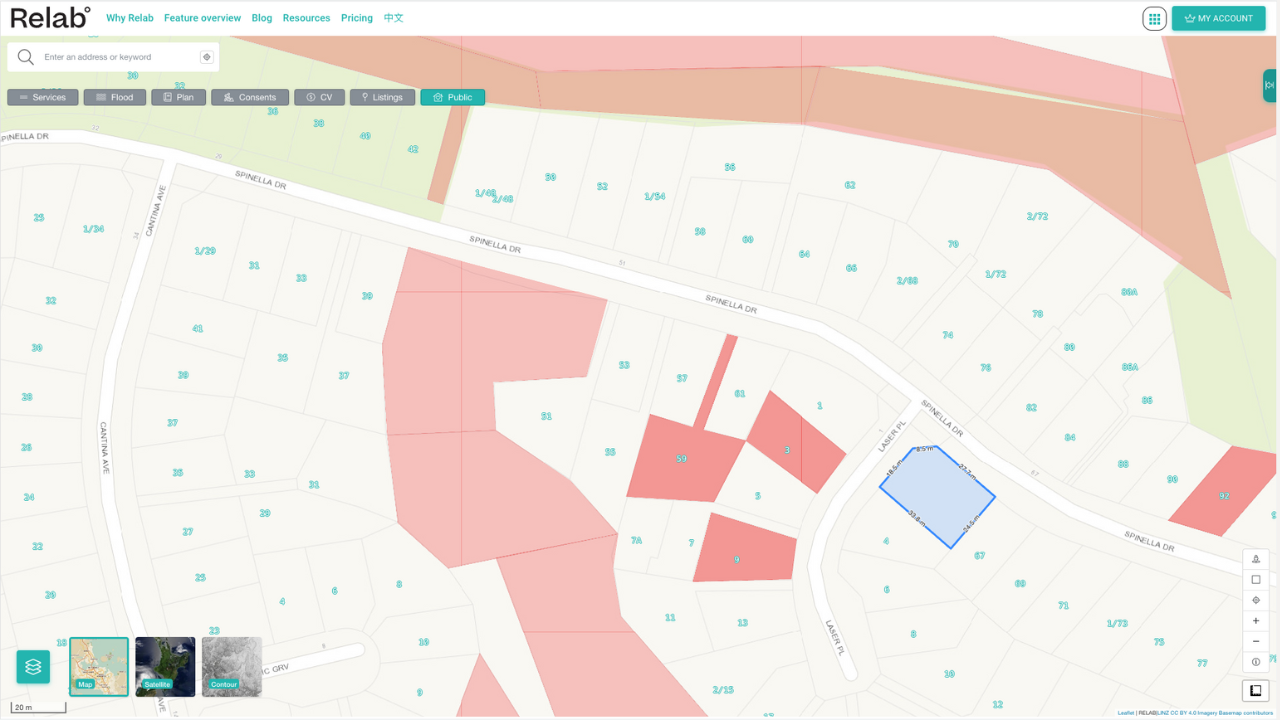Toggle the Flood overlay layer

115,97
